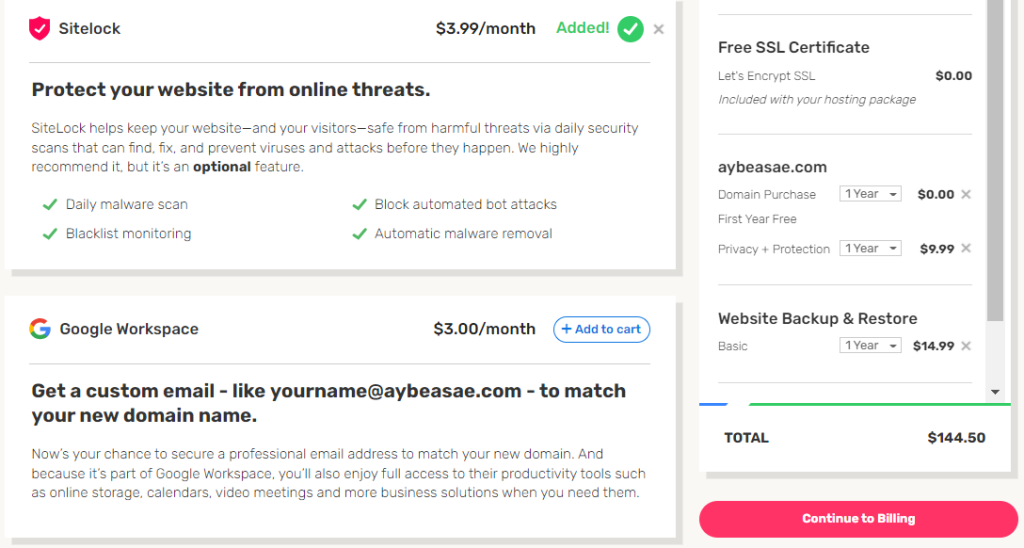The height and width of the screenshot is (548, 1024).
Task: Click the Daily malware scan checkmark
Action: point(50,204)
